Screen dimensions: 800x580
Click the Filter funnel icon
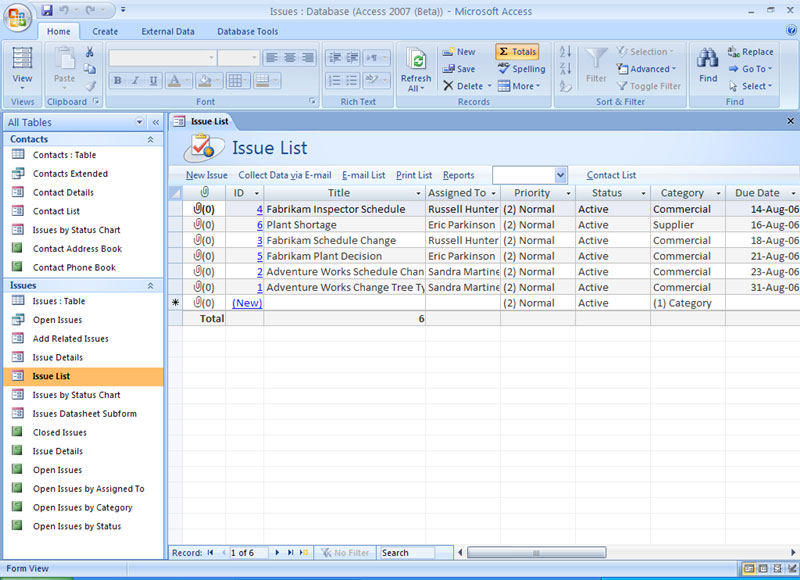point(596,59)
